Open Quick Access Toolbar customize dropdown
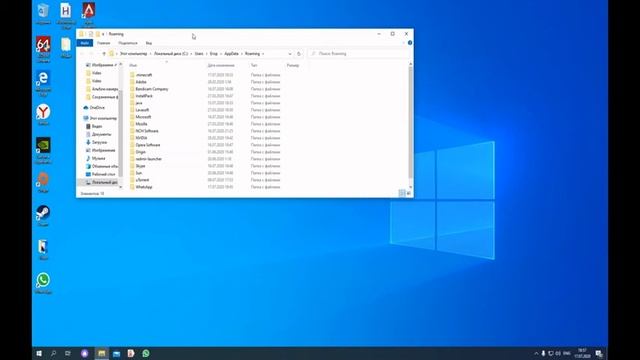Viewport: 640px width, 360px height. (103, 34)
